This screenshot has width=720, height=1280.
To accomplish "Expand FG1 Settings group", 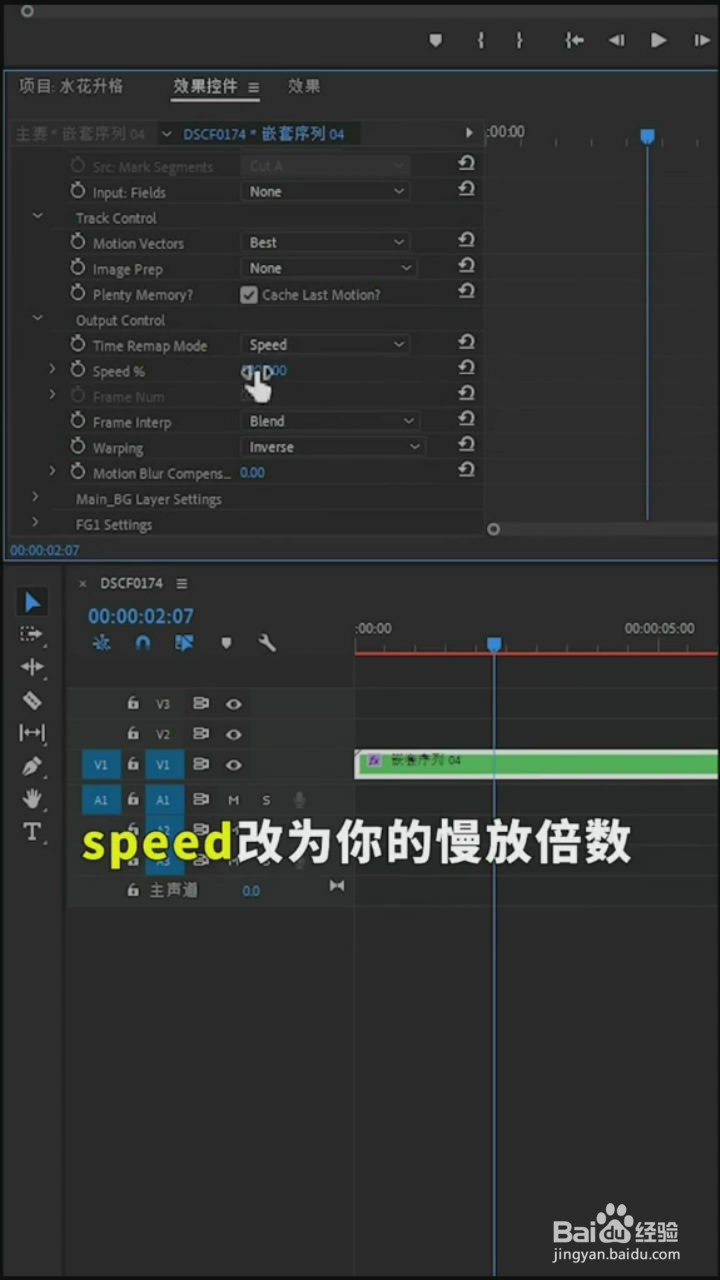I will (x=36, y=522).
